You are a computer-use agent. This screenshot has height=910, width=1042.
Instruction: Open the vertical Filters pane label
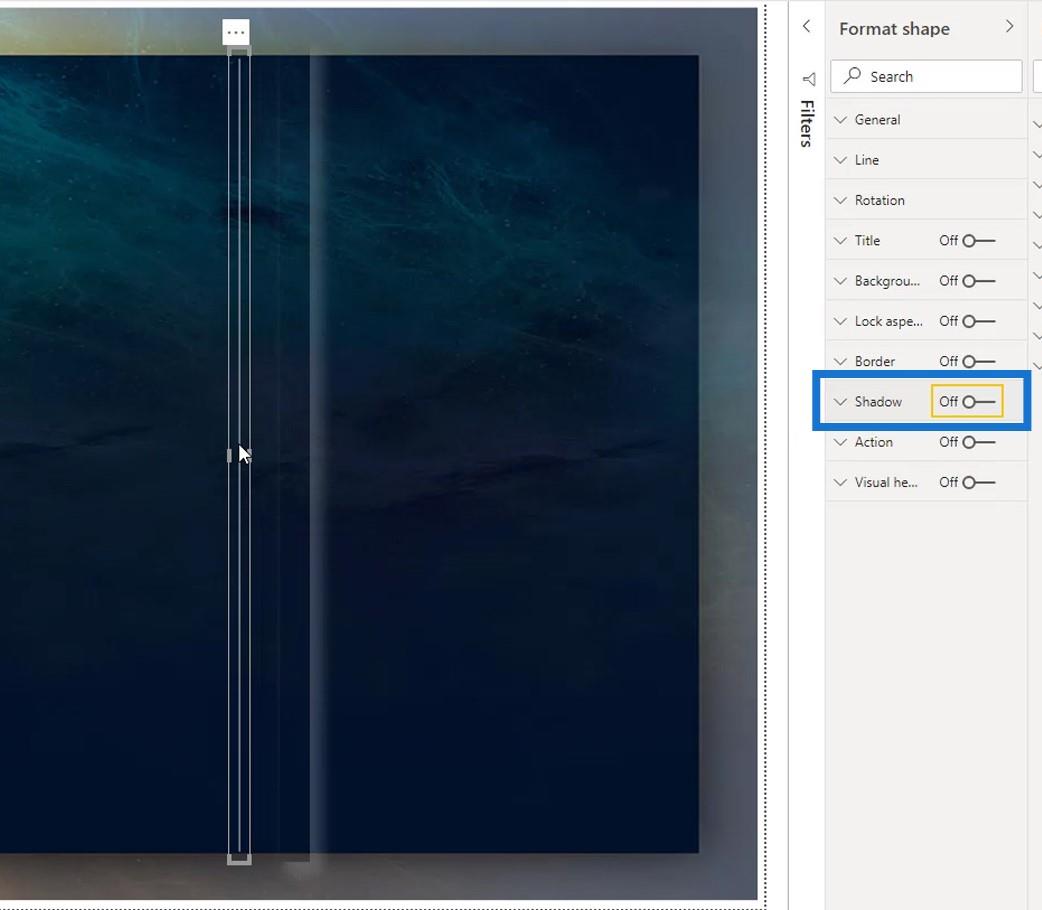pyautogui.click(x=807, y=123)
